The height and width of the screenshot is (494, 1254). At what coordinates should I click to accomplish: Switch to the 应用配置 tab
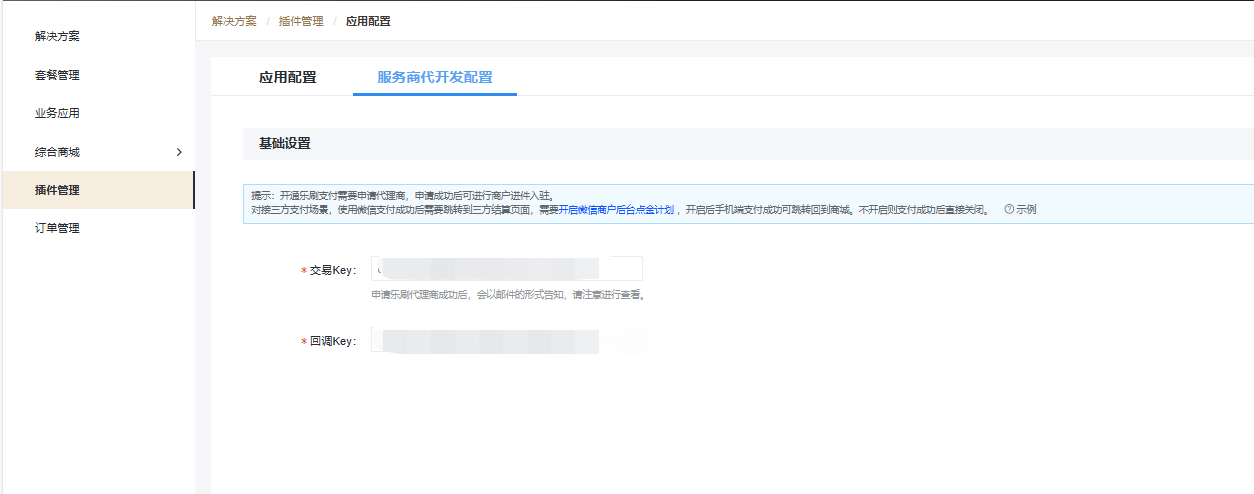pos(287,77)
